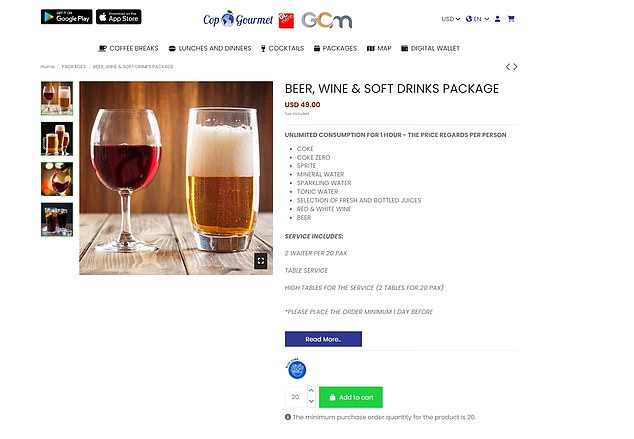Click the Add to cart button
This screenshot has width=634, height=439.
tap(350, 397)
